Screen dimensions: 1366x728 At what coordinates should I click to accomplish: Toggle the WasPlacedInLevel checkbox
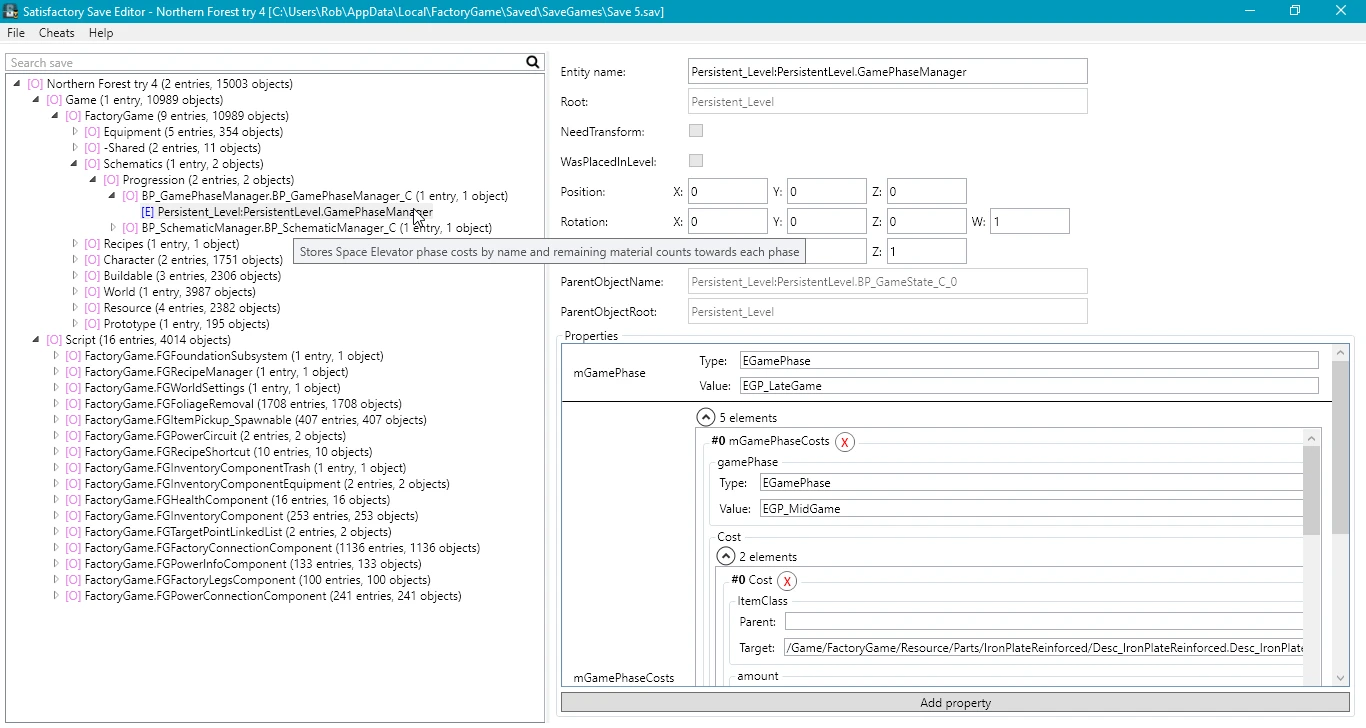click(696, 161)
